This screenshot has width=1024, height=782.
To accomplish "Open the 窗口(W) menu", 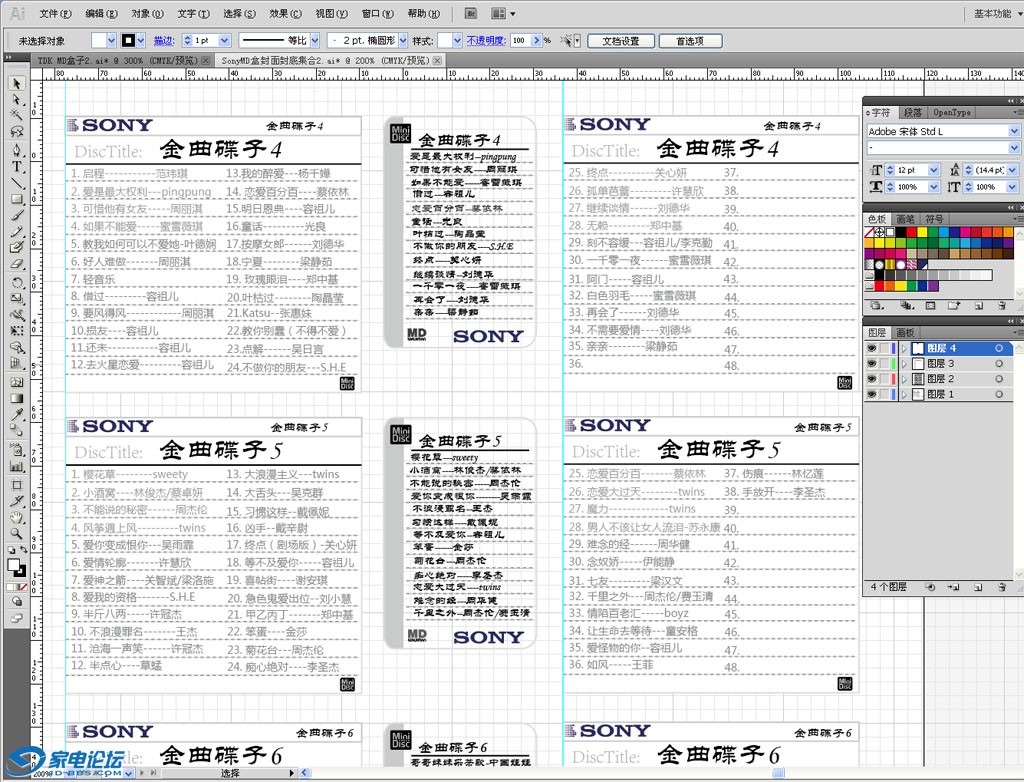I will click(x=377, y=13).
